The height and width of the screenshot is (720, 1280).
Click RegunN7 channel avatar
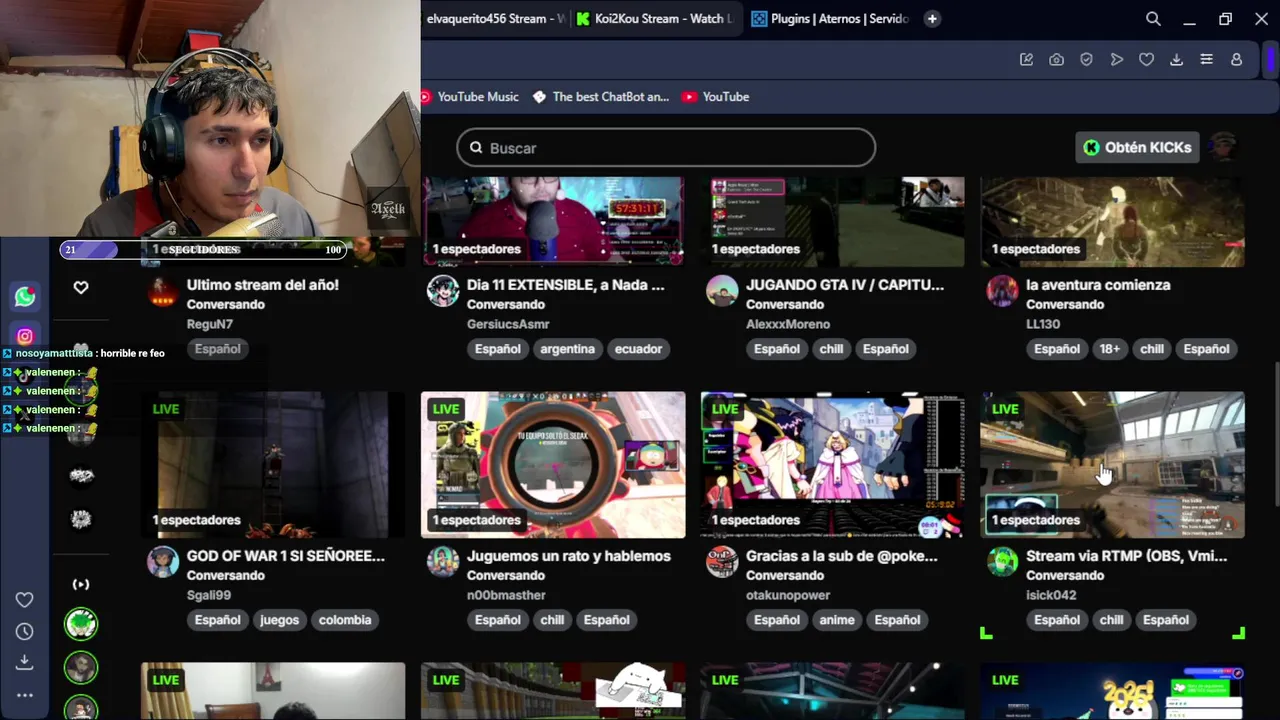coord(163,291)
